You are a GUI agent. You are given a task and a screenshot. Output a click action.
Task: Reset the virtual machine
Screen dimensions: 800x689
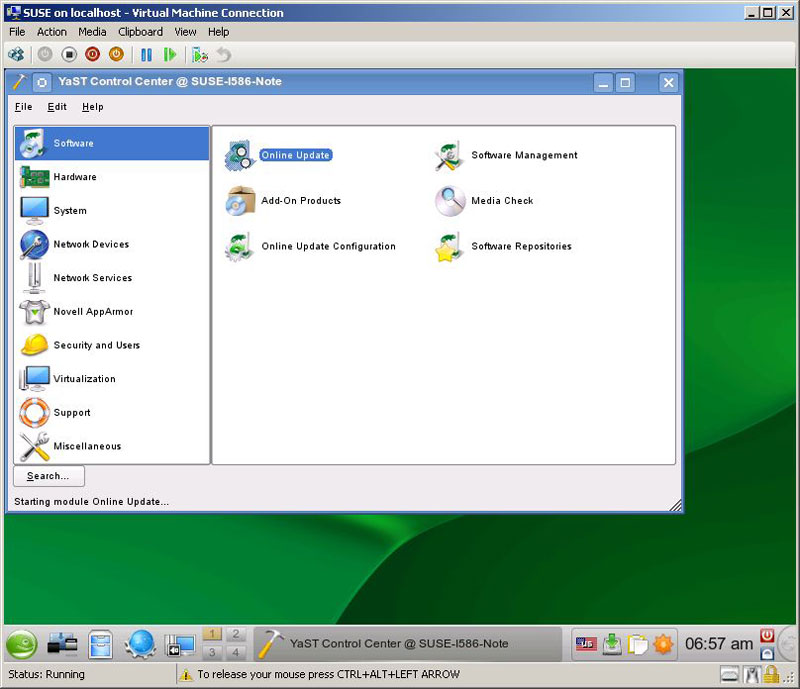[x=170, y=55]
